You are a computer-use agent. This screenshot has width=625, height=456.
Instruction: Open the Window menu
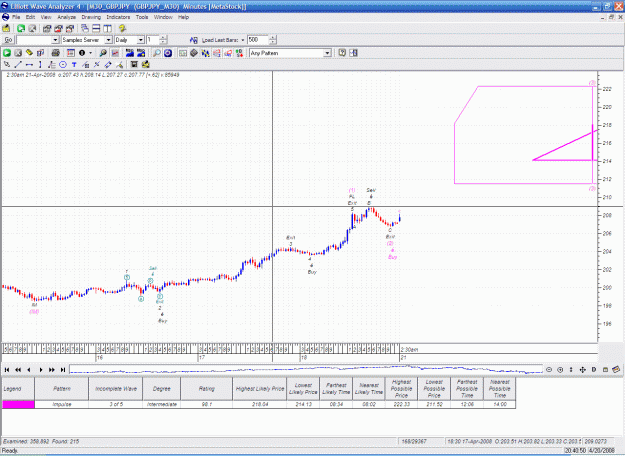pos(163,17)
